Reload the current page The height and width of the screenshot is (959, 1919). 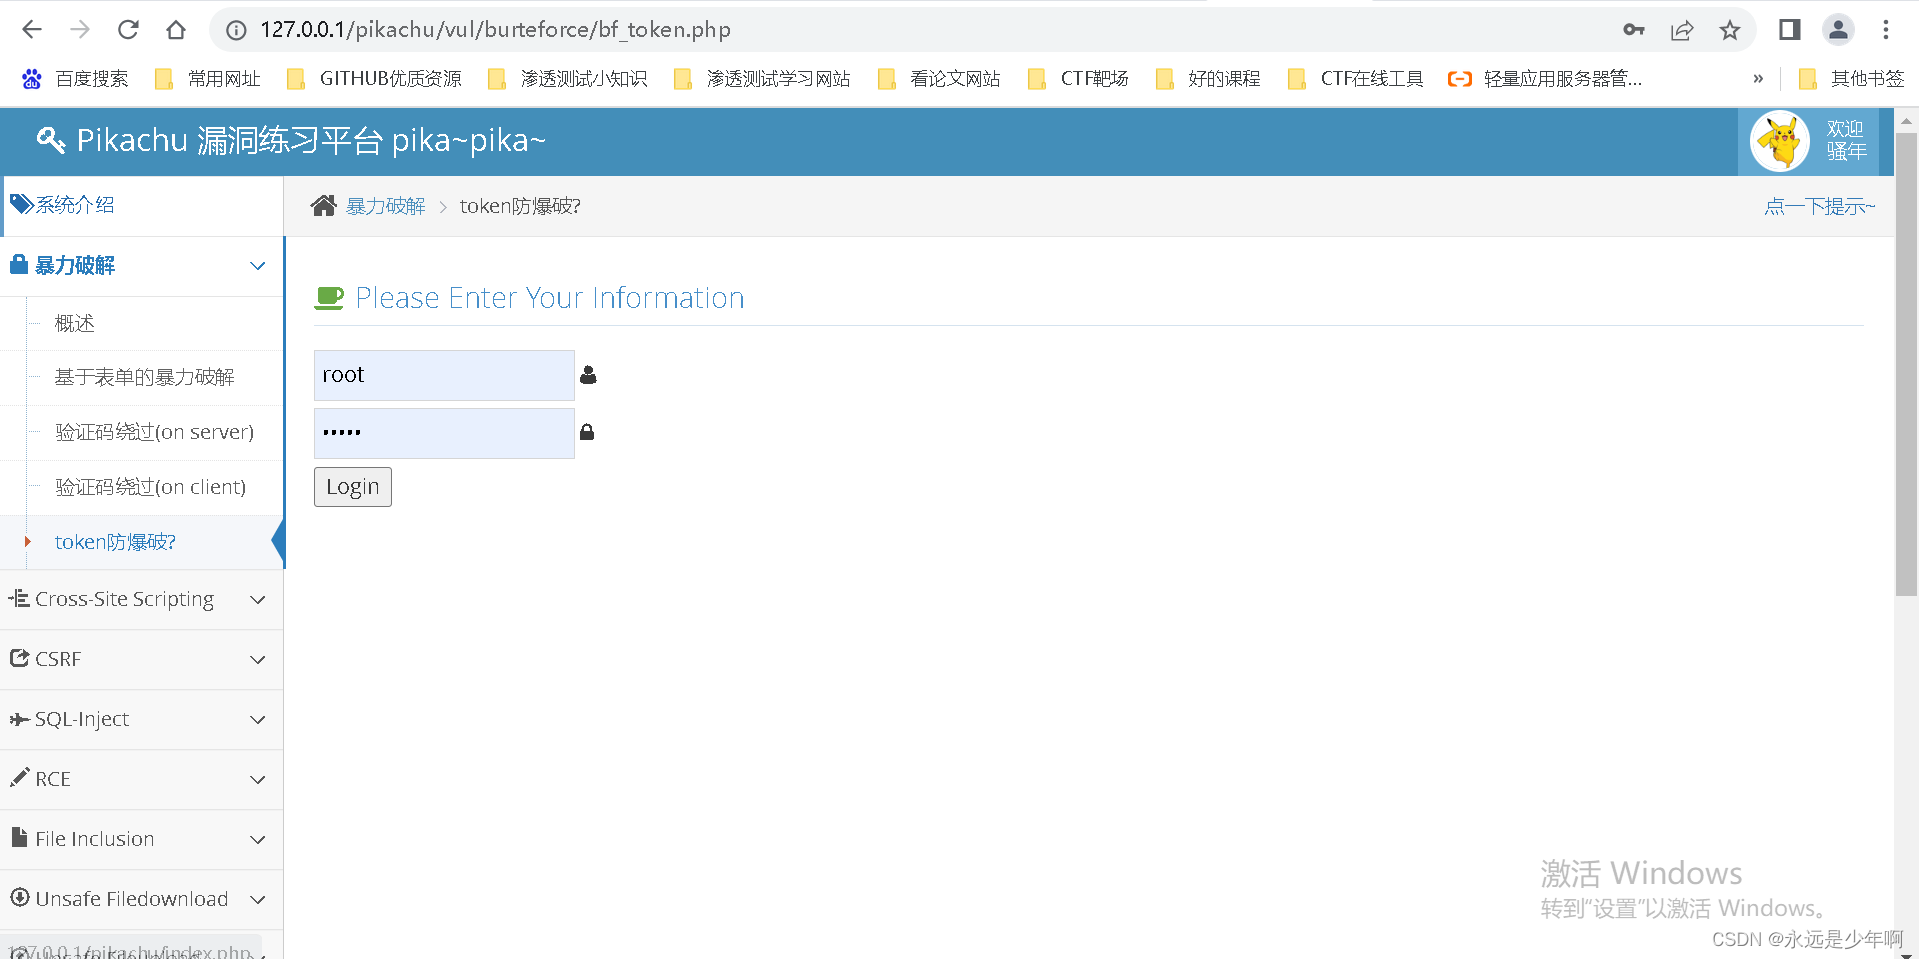pos(128,30)
